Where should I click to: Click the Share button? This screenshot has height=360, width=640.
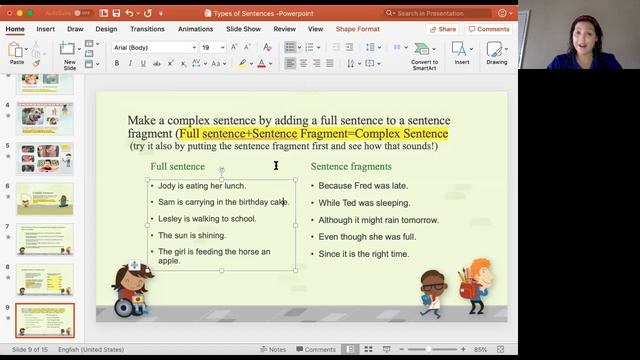point(443,29)
